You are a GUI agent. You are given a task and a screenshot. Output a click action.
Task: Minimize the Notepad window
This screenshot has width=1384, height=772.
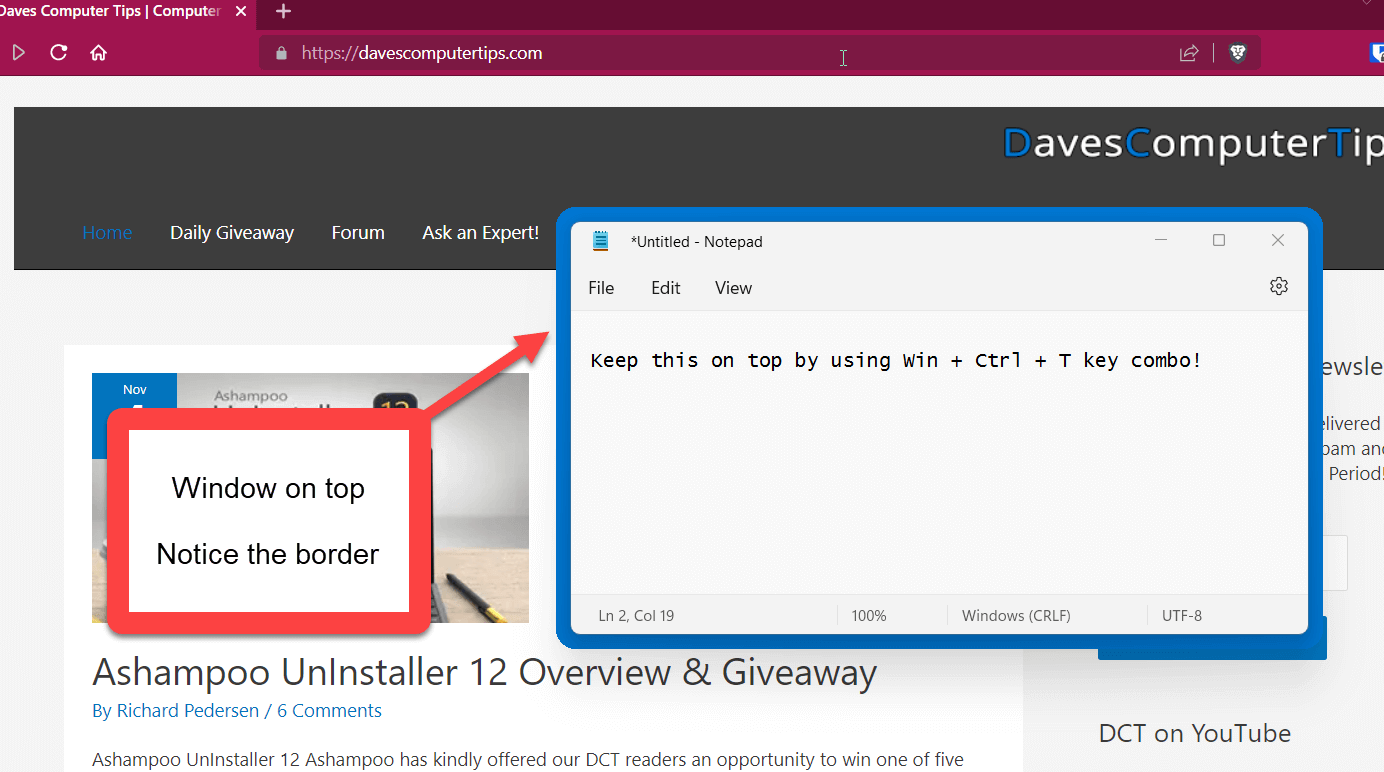point(1161,240)
